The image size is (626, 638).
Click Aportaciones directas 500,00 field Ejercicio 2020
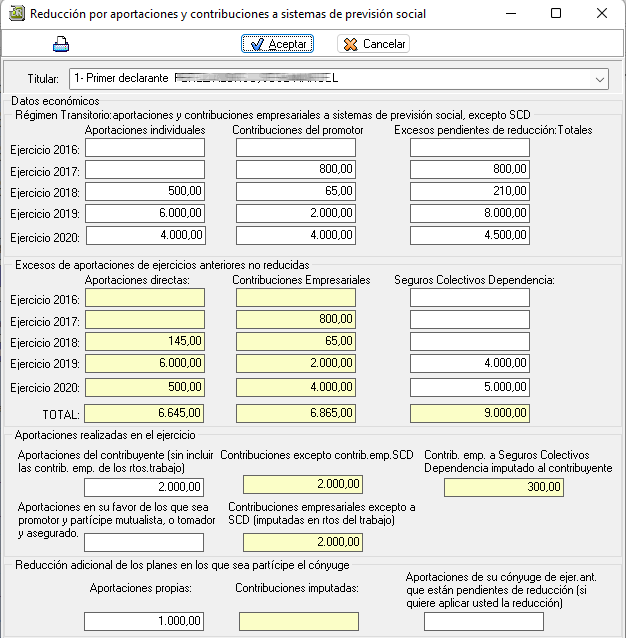click(145, 387)
